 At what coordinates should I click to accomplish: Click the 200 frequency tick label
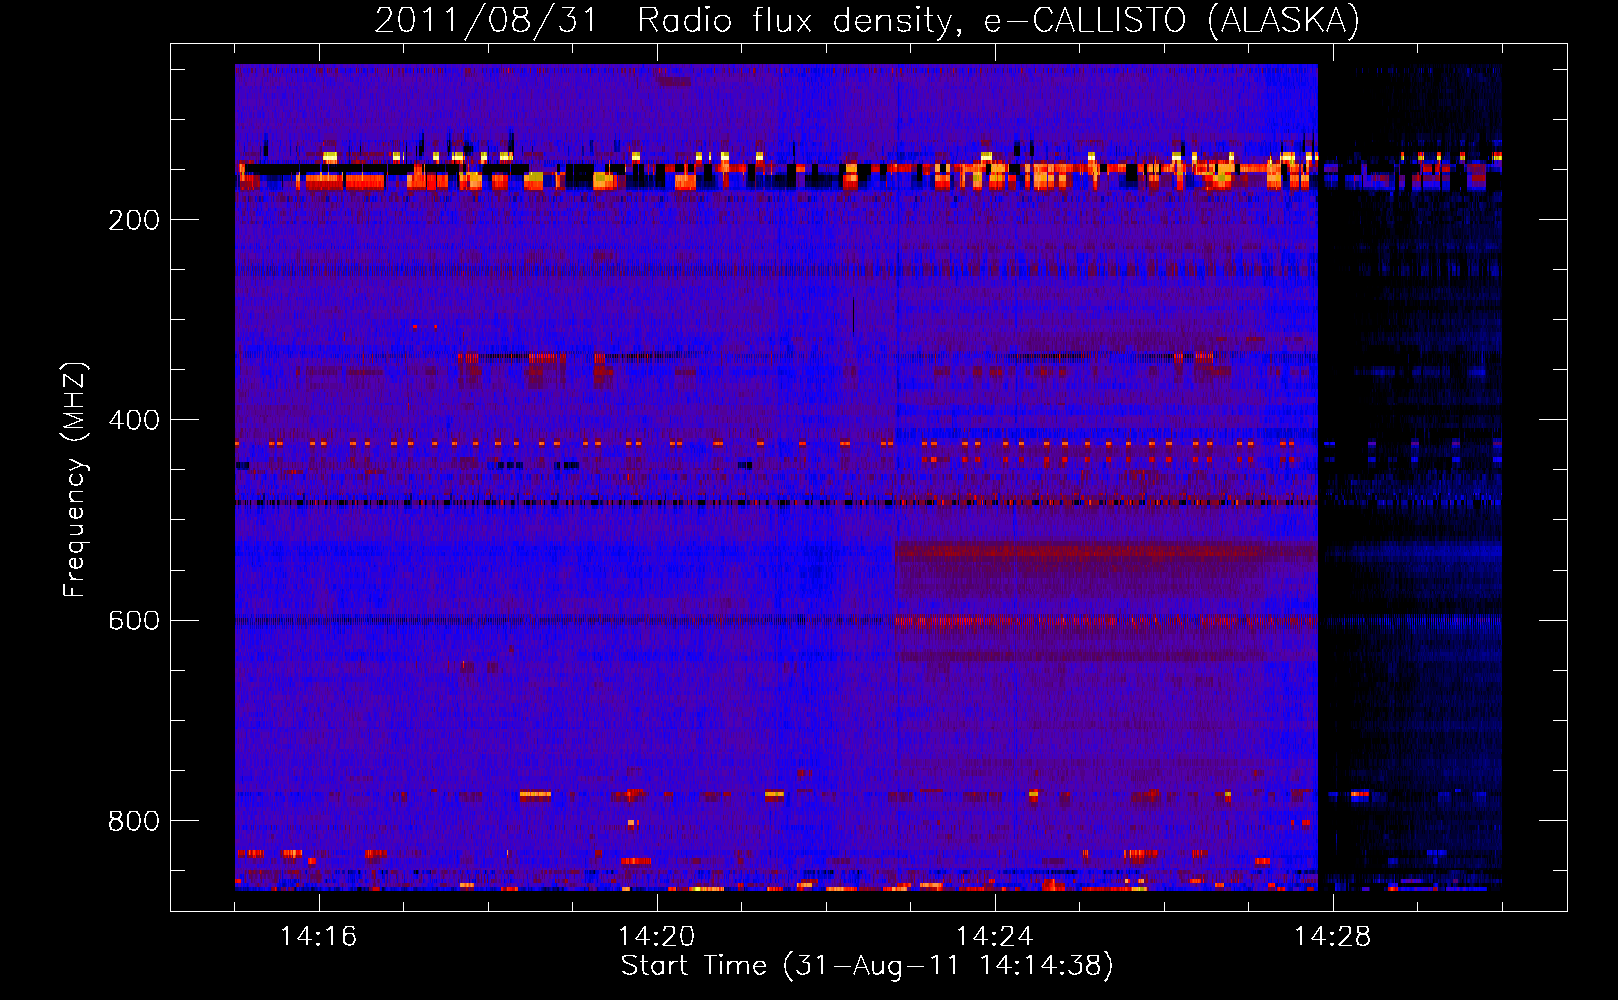click(x=134, y=220)
